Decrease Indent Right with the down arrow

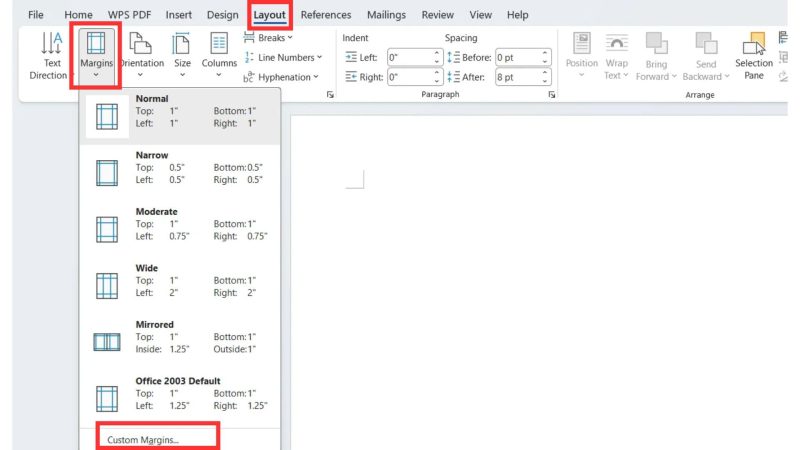(437, 81)
